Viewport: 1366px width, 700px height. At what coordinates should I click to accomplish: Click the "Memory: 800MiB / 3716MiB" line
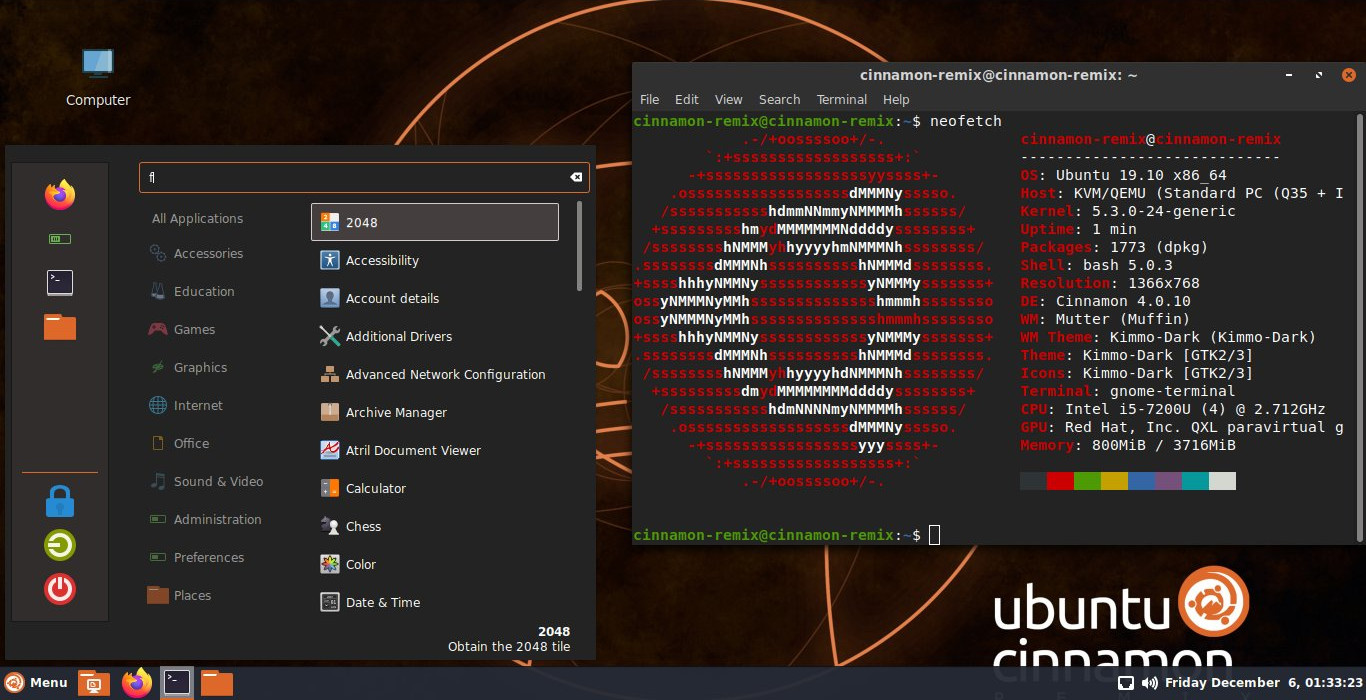[x=1128, y=446]
